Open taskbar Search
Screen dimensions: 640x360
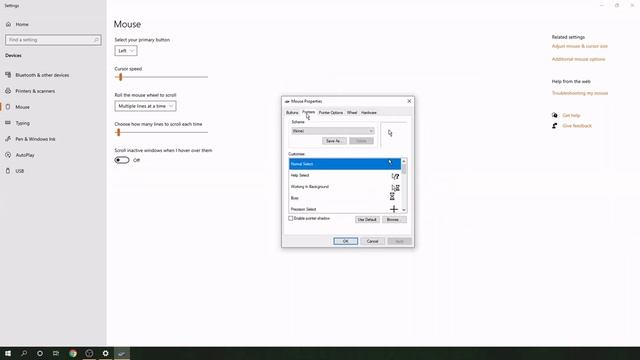pos(24,353)
